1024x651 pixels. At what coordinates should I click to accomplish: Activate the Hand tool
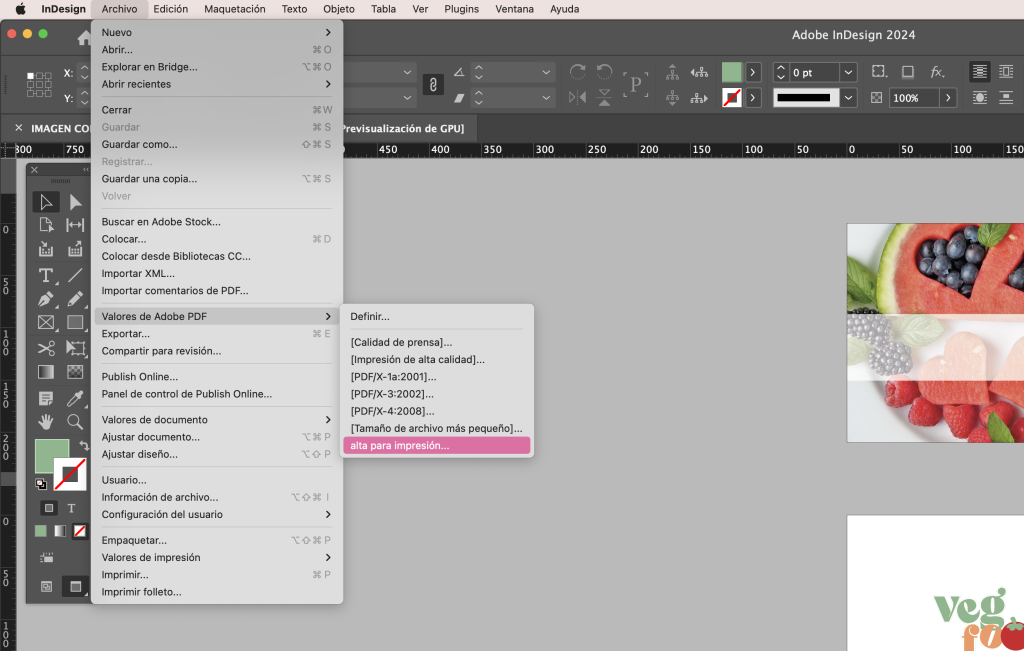46,422
